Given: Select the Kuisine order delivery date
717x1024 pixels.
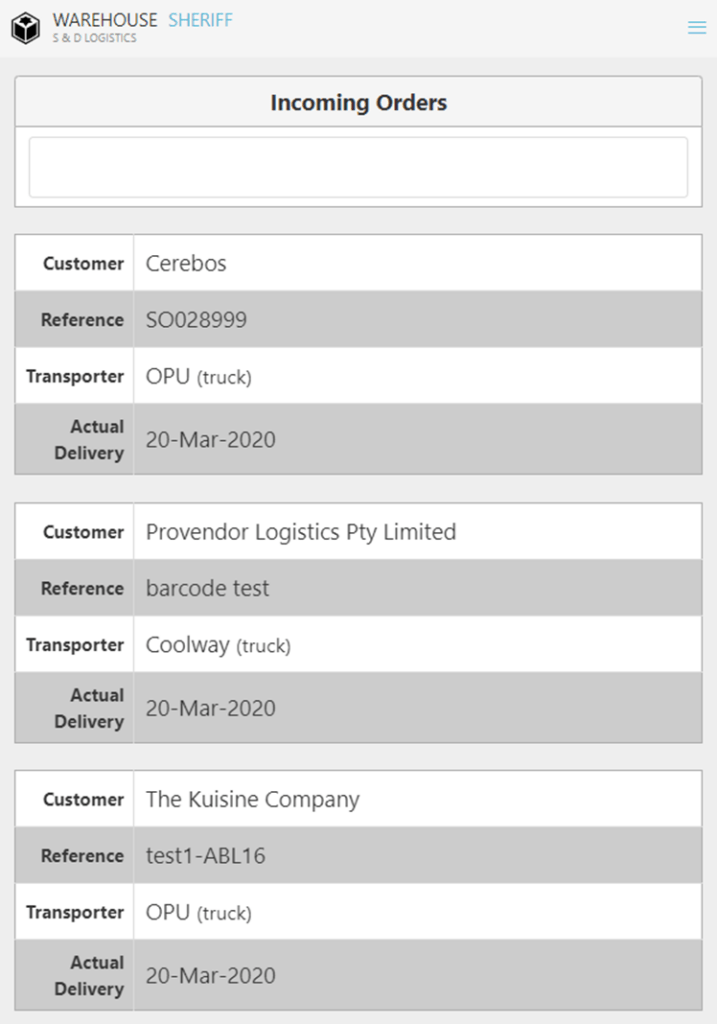Looking at the screenshot, I should [210, 976].
